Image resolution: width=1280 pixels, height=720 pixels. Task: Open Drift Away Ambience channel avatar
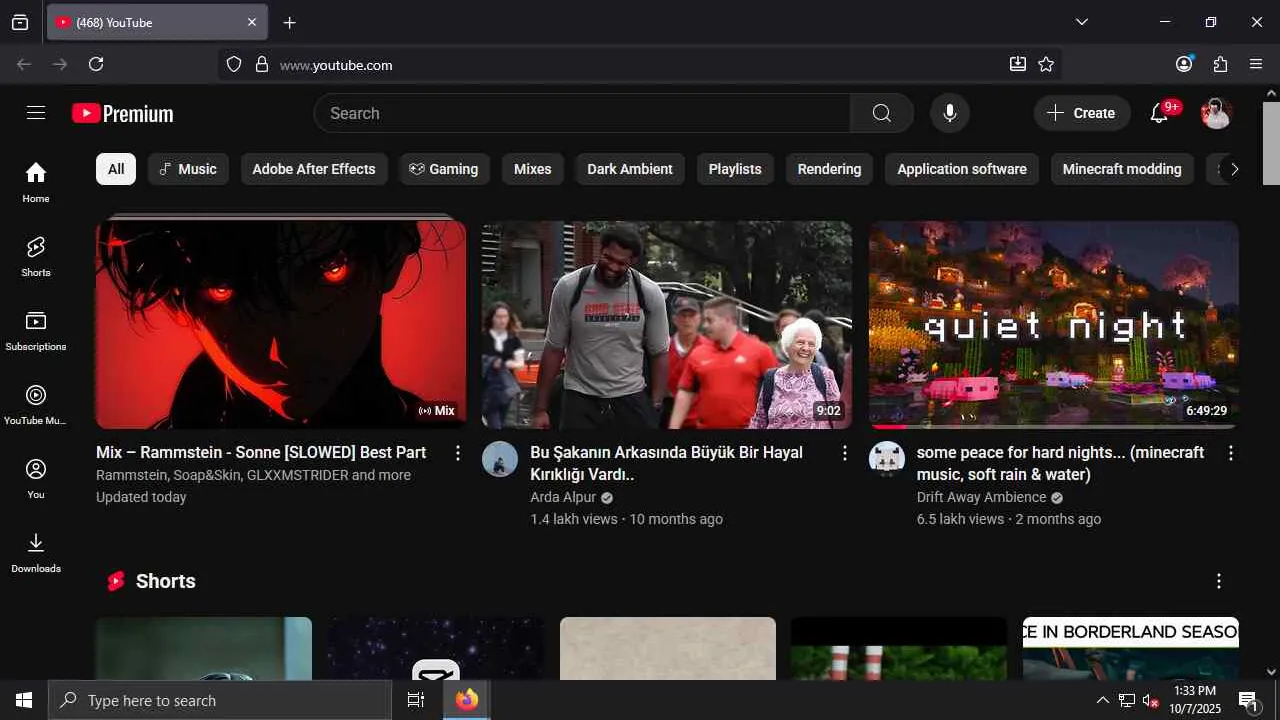tap(887, 459)
